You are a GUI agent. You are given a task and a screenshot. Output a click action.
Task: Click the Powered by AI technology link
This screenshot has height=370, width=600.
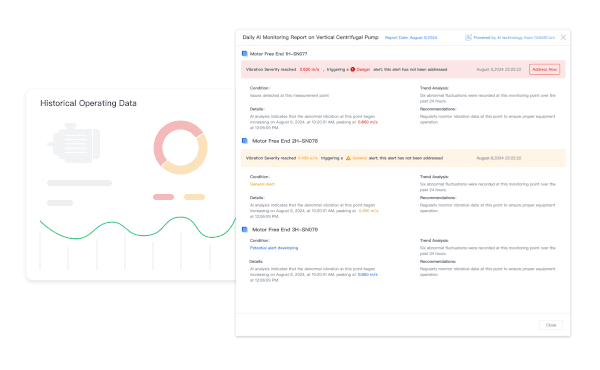pyautogui.click(x=514, y=37)
